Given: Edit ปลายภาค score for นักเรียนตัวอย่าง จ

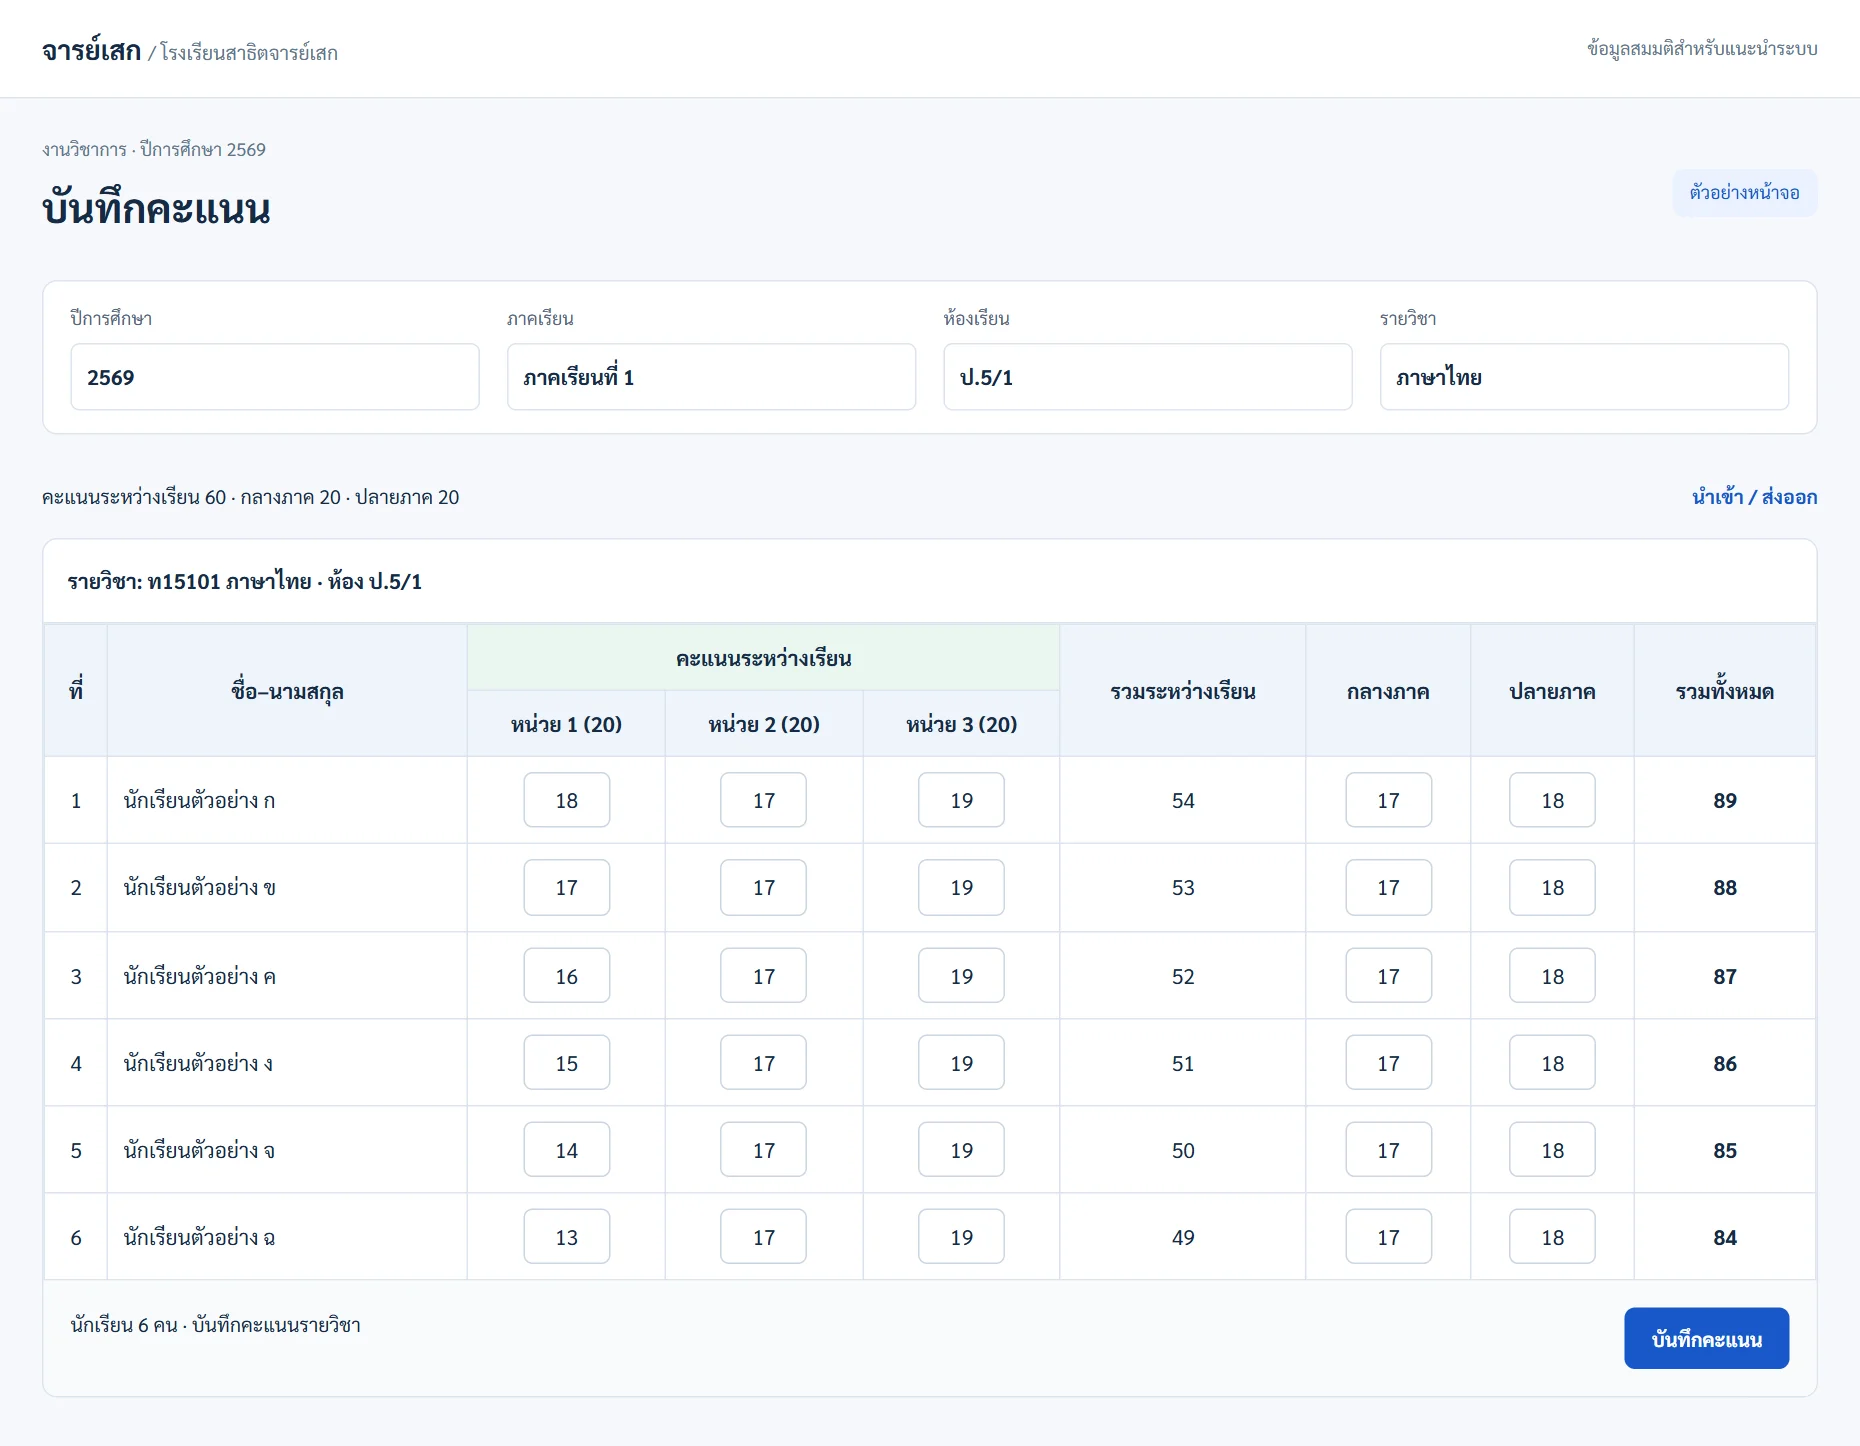Looking at the screenshot, I should coord(1552,1150).
